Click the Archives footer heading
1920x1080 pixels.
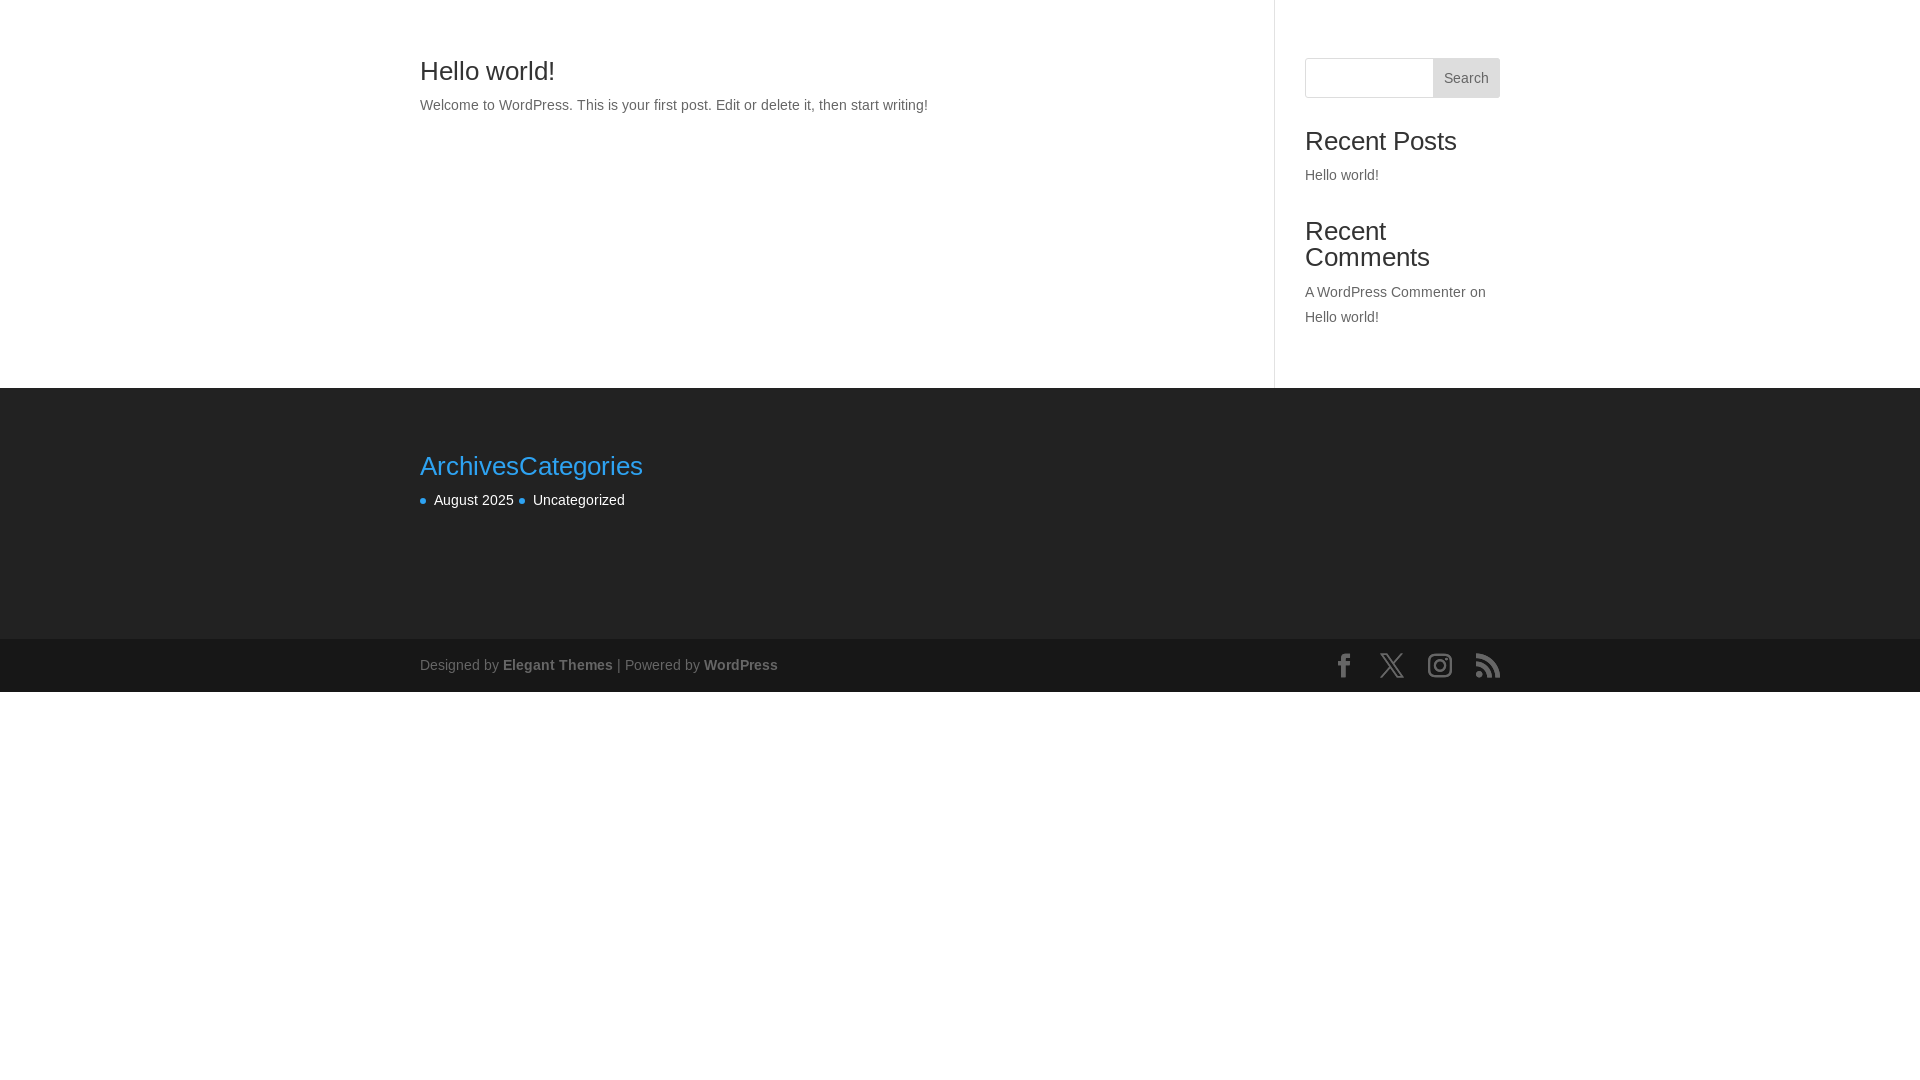point(469,466)
